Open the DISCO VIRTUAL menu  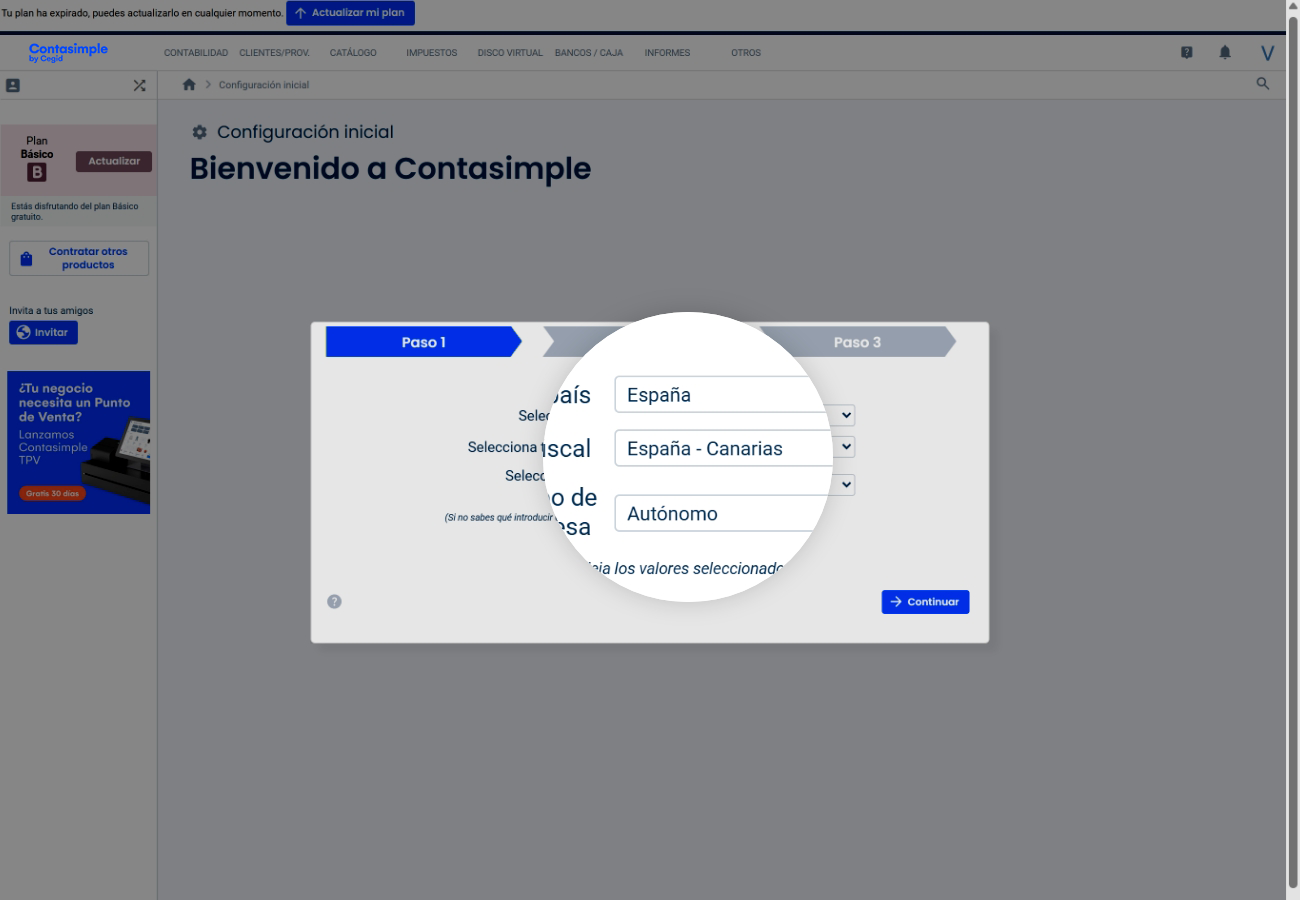click(510, 53)
